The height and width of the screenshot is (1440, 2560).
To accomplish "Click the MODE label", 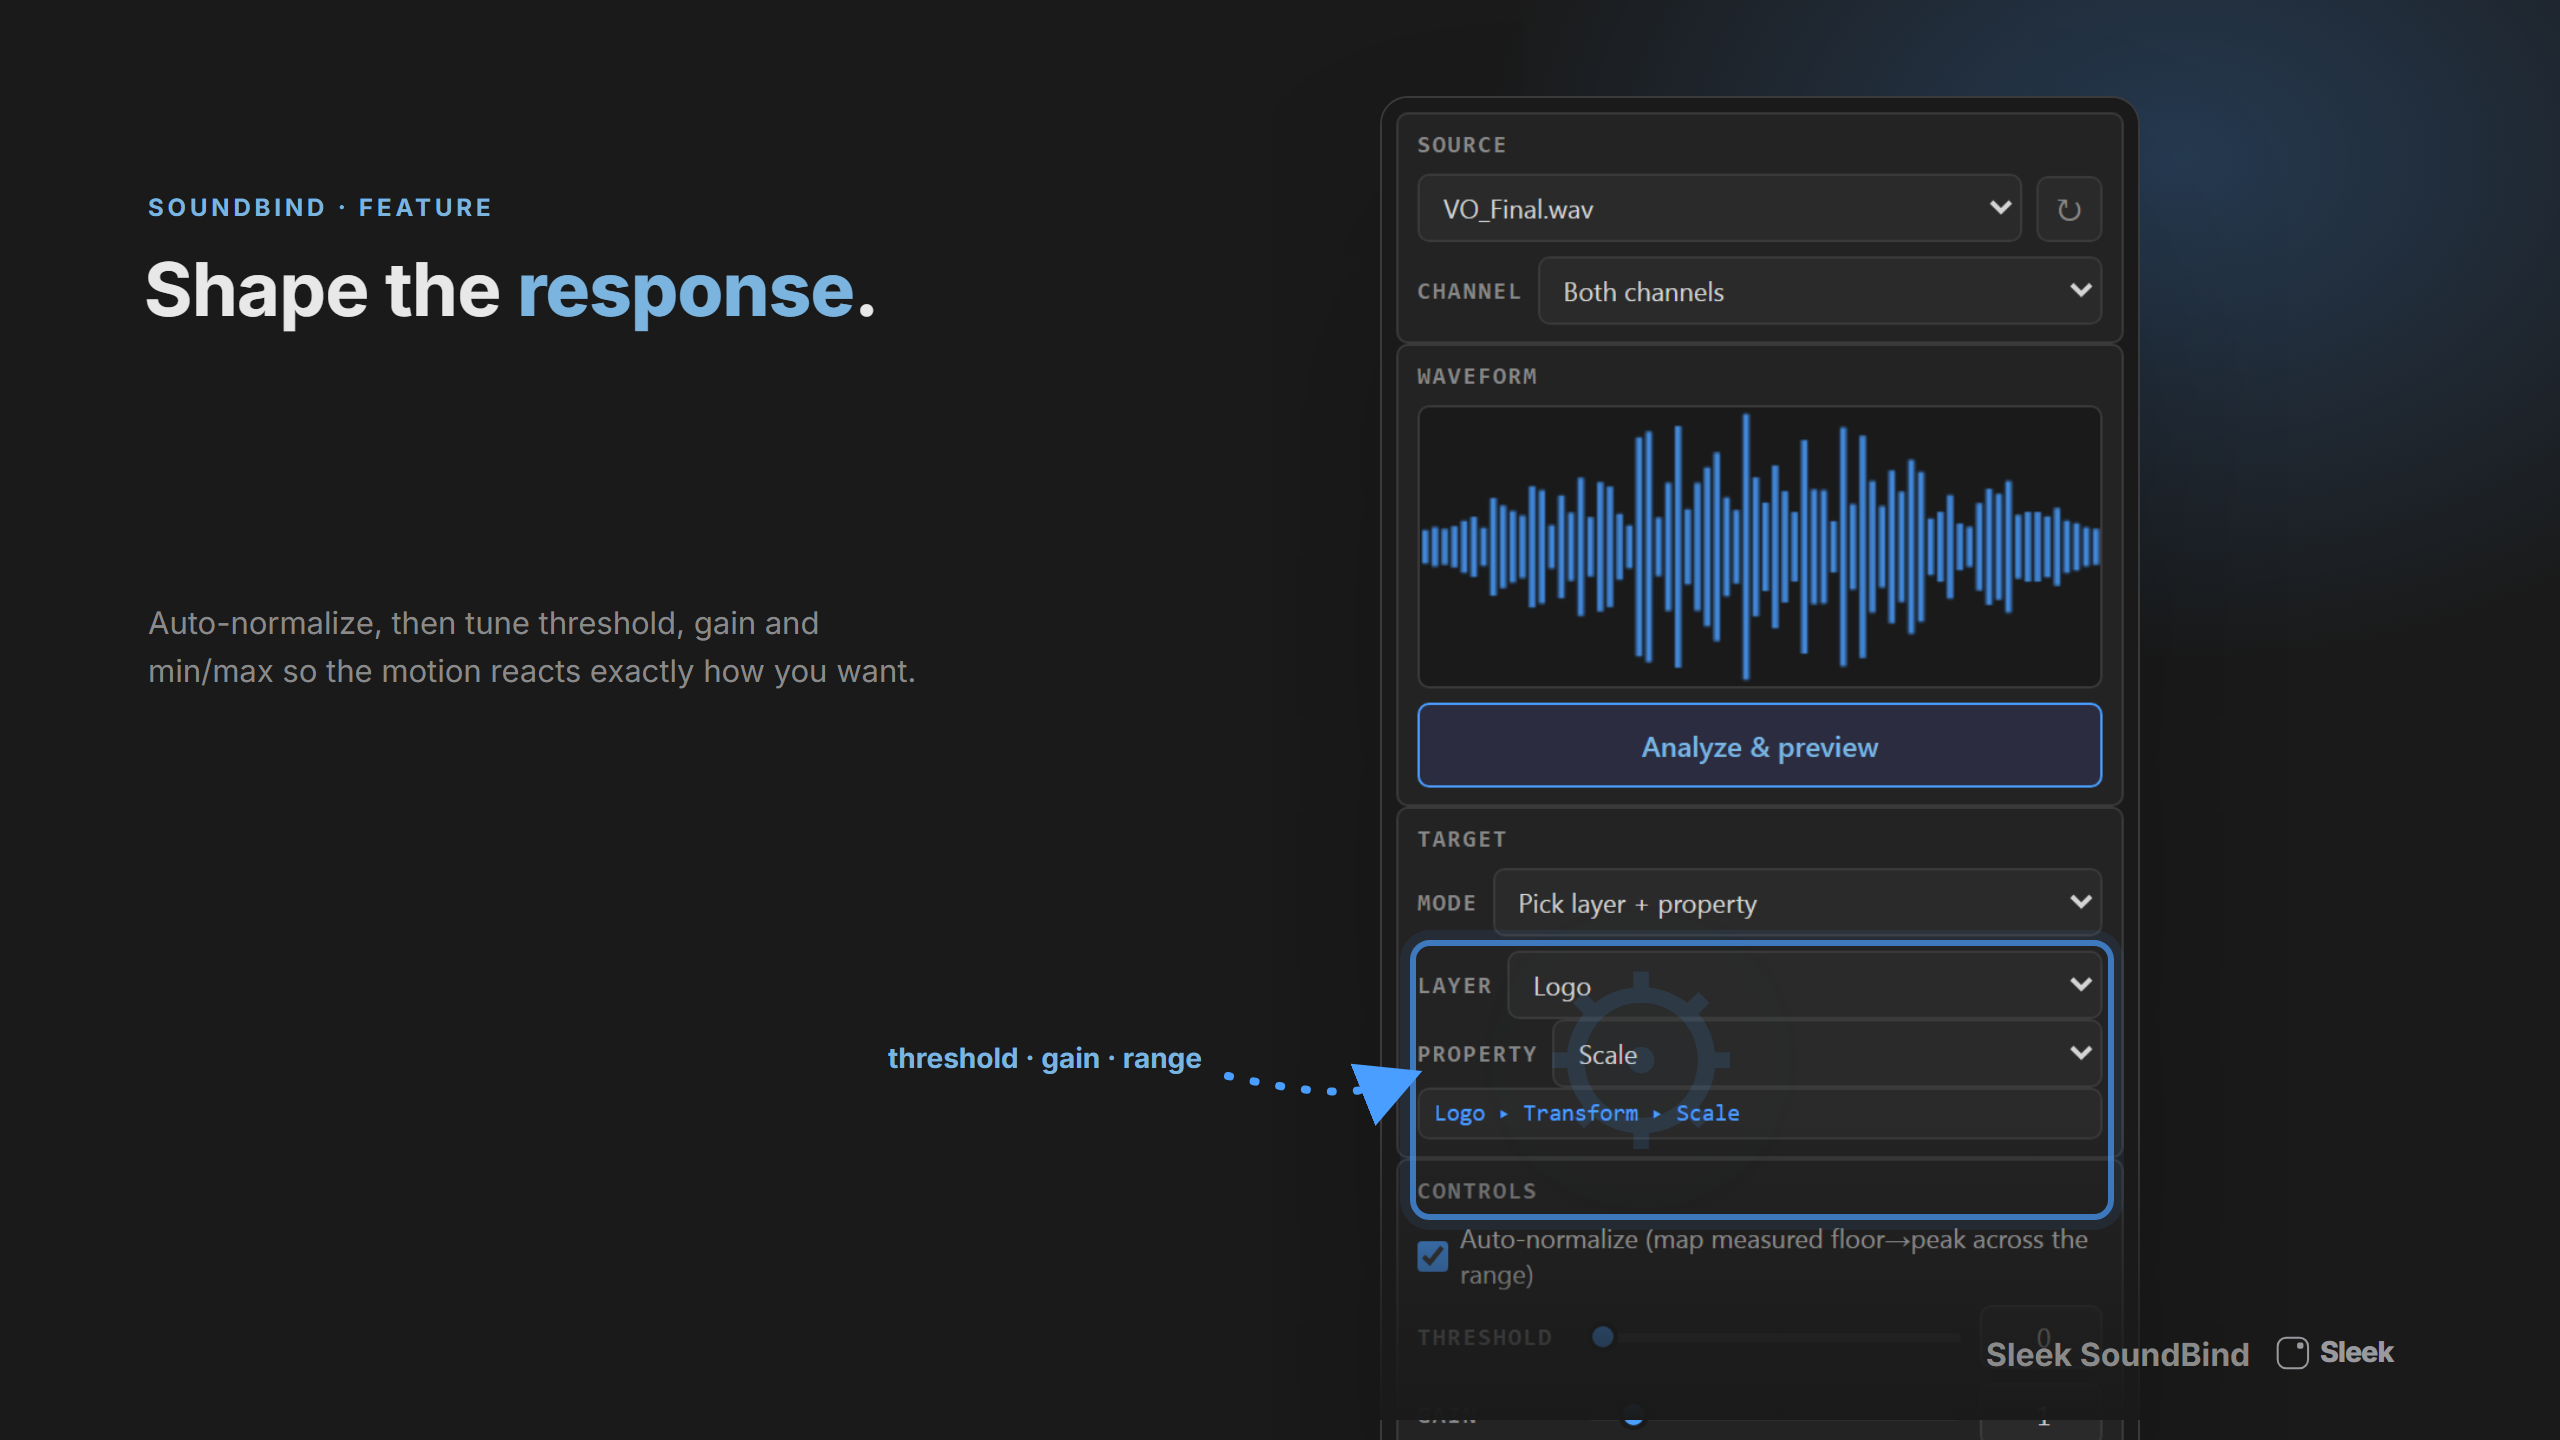I will tap(1446, 903).
